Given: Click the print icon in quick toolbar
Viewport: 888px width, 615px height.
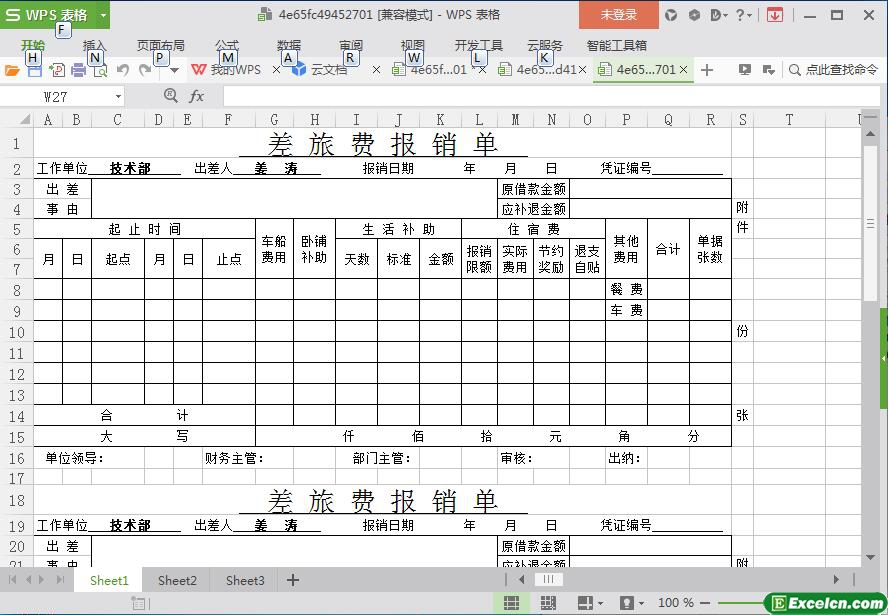Looking at the screenshot, I should click(x=78, y=70).
